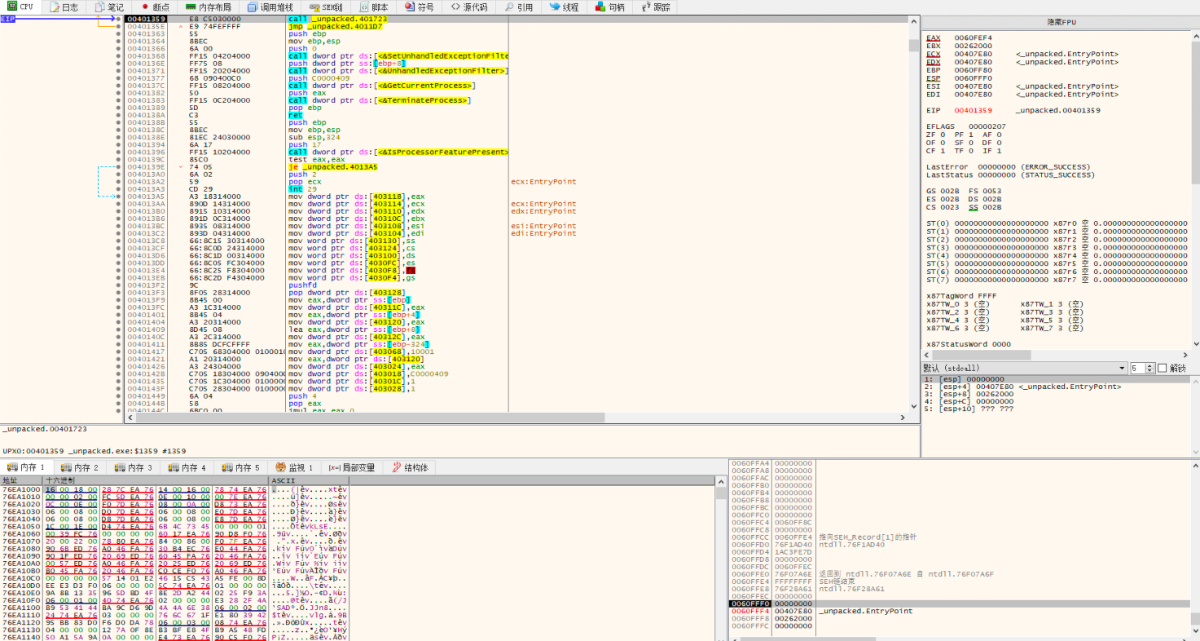Open the 调用堆栈 call stack tab
The width and height of the screenshot is (1200, 641).
click(271, 7)
